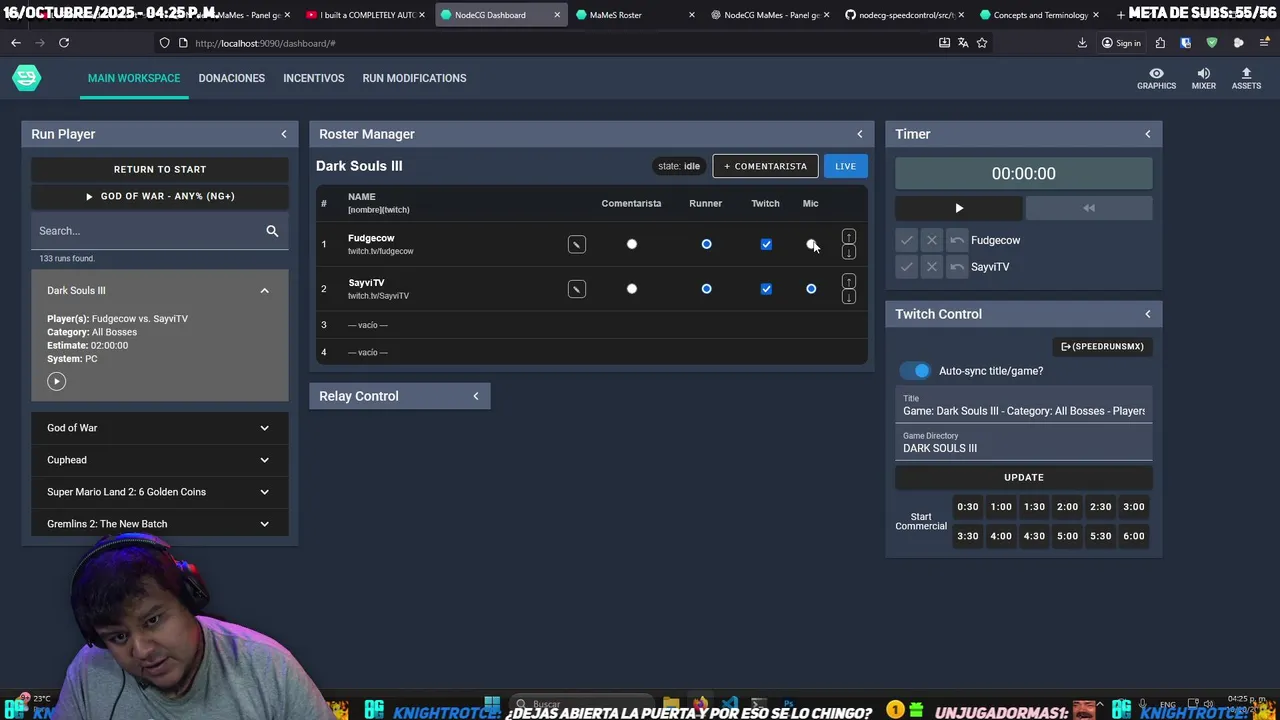Click the search magnifier in Run Player
The height and width of the screenshot is (720, 1280).
pos(272,231)
